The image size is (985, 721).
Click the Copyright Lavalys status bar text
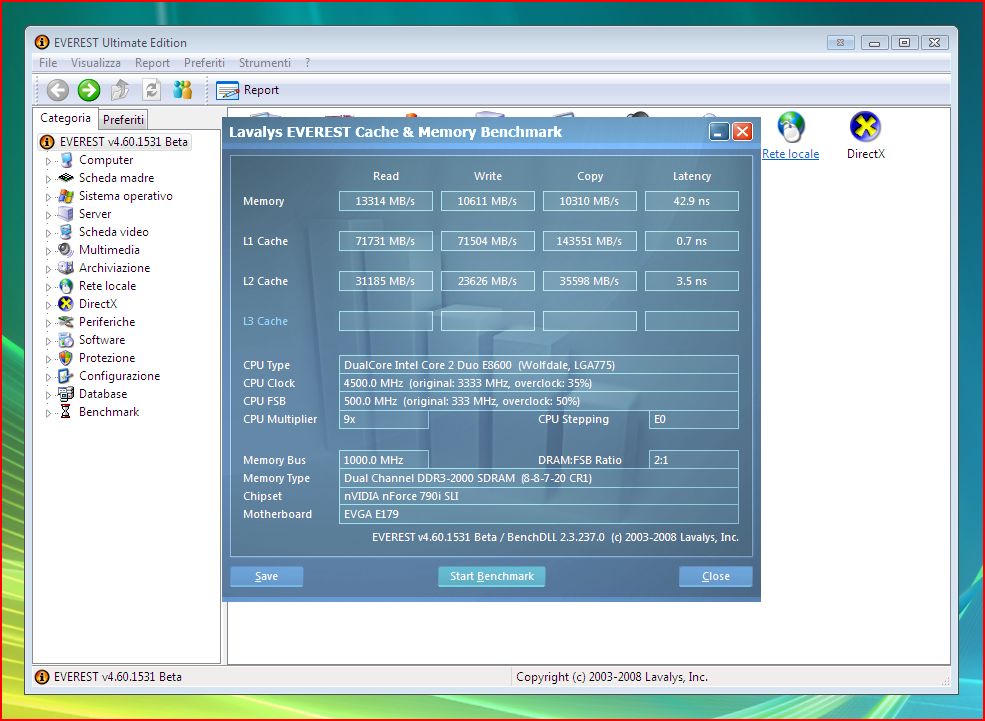(612, 677)
